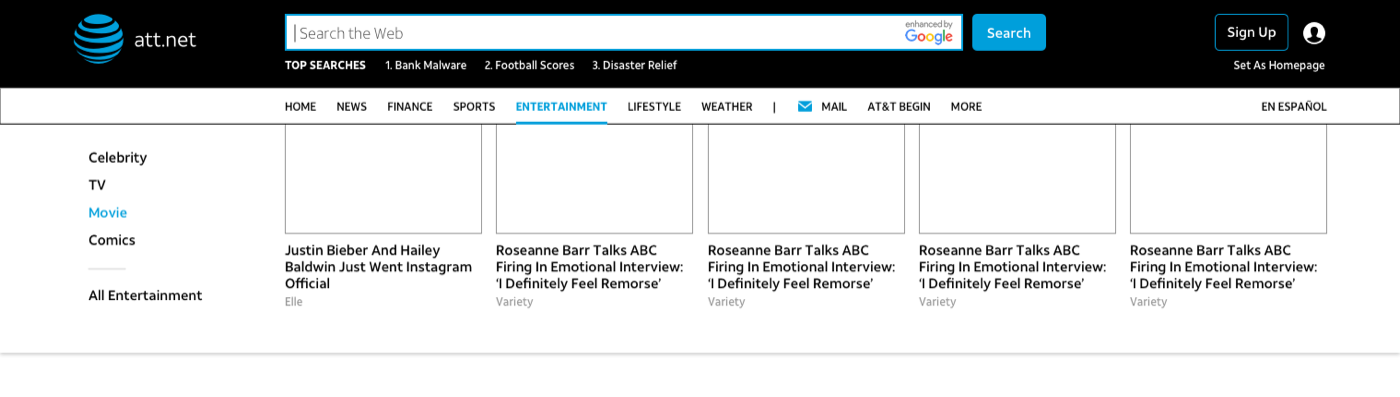
Task: Open the SPORTS nav item
Action: pyautogui.click(x=474, y=106)
